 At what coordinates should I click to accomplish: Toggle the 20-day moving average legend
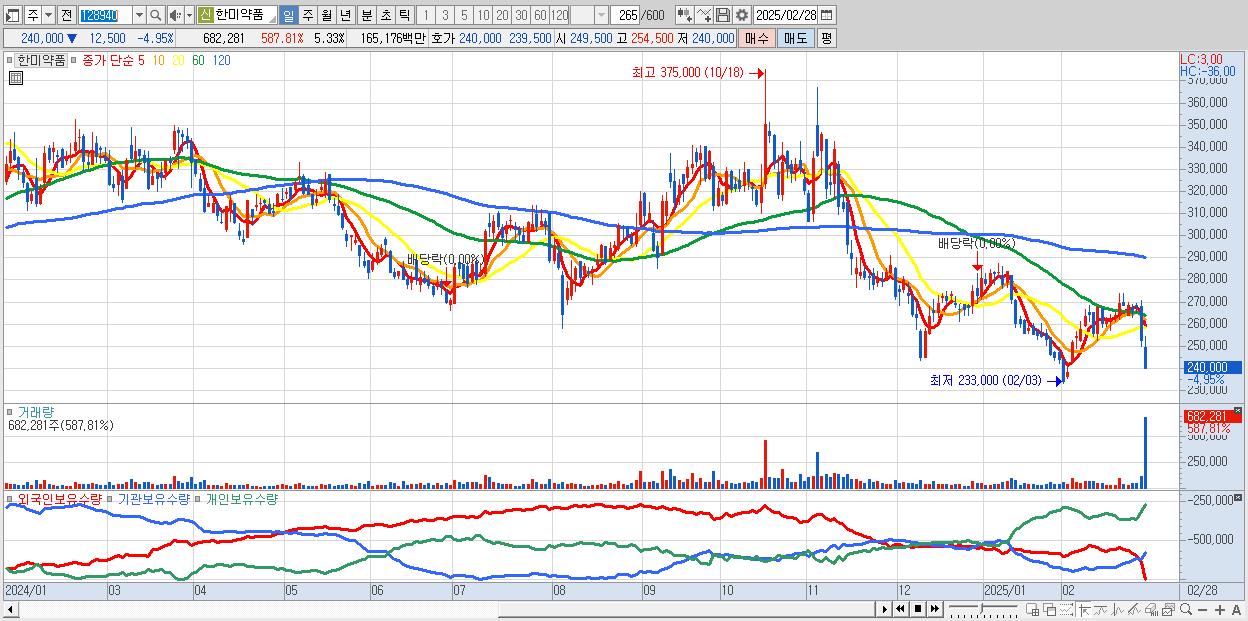(x=178, y=60)
